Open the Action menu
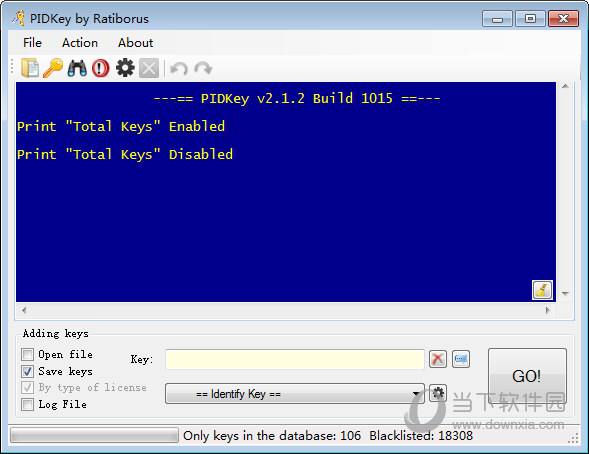This screenshot has width=589, height=454. [80, 42]
